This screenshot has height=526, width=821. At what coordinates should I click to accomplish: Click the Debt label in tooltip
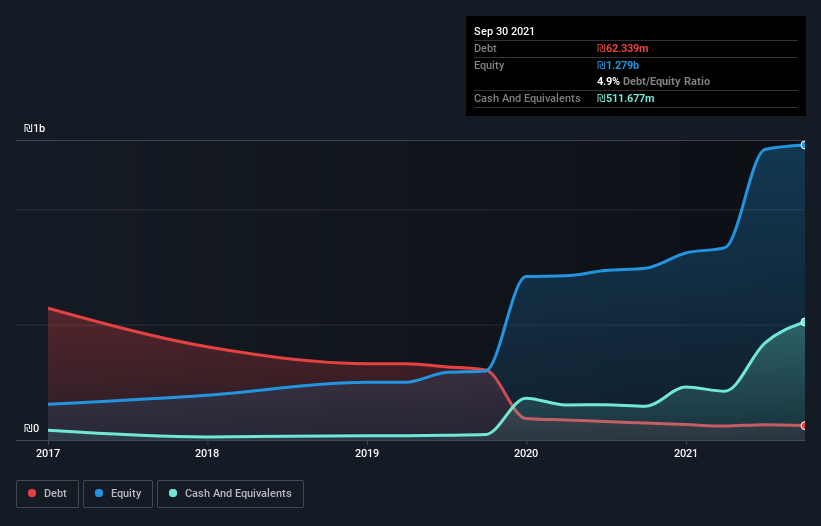tap(485, 48)
